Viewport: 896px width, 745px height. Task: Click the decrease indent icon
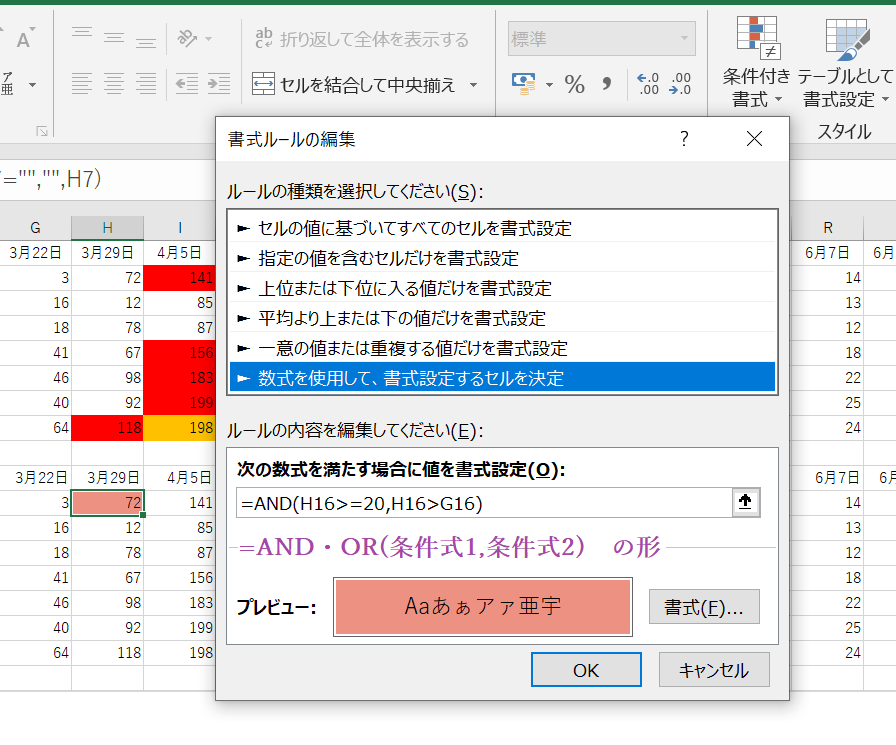pyautogui.click(x=187, y=84)
